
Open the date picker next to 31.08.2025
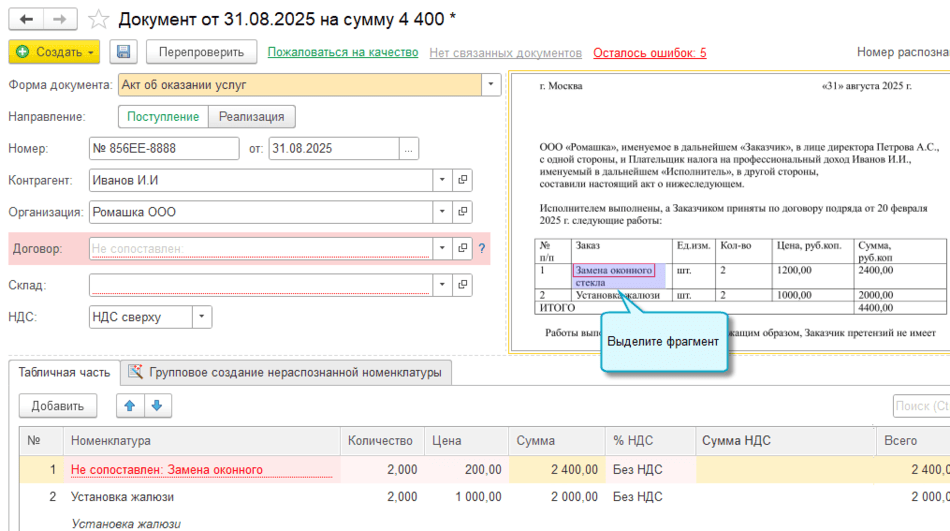pos(409,149)
